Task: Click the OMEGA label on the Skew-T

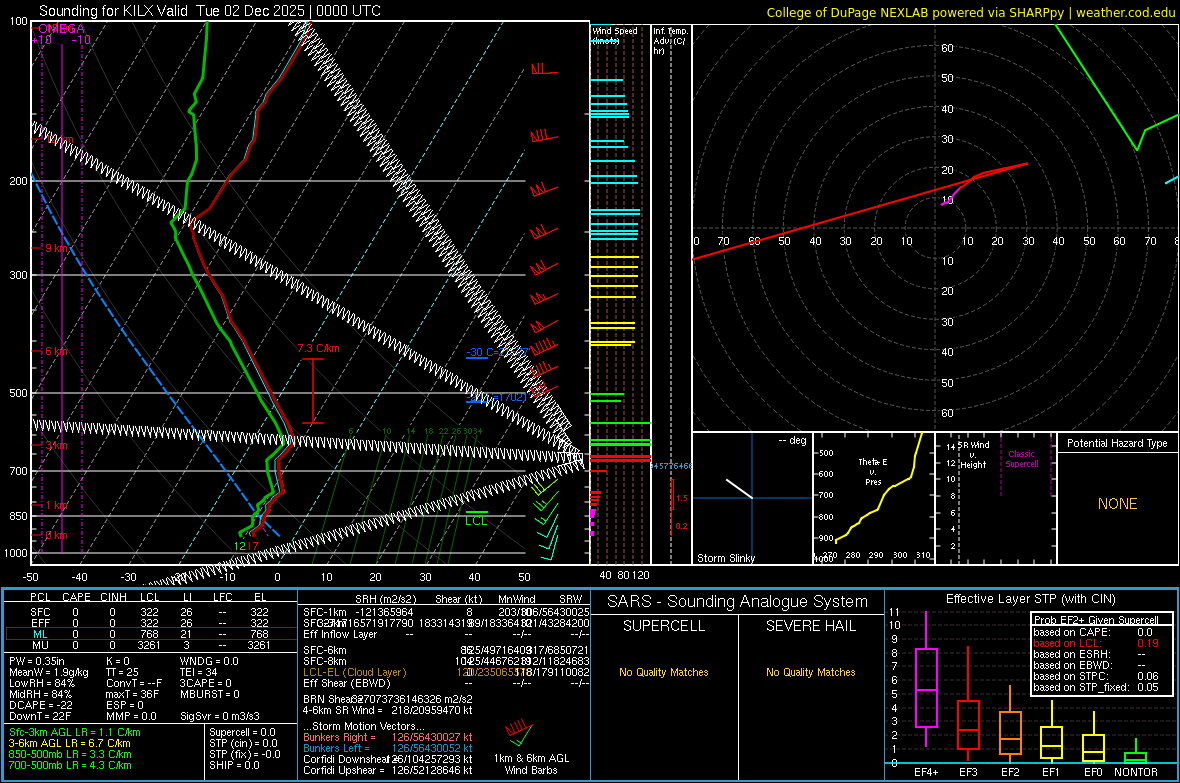Action: [61, 29]
